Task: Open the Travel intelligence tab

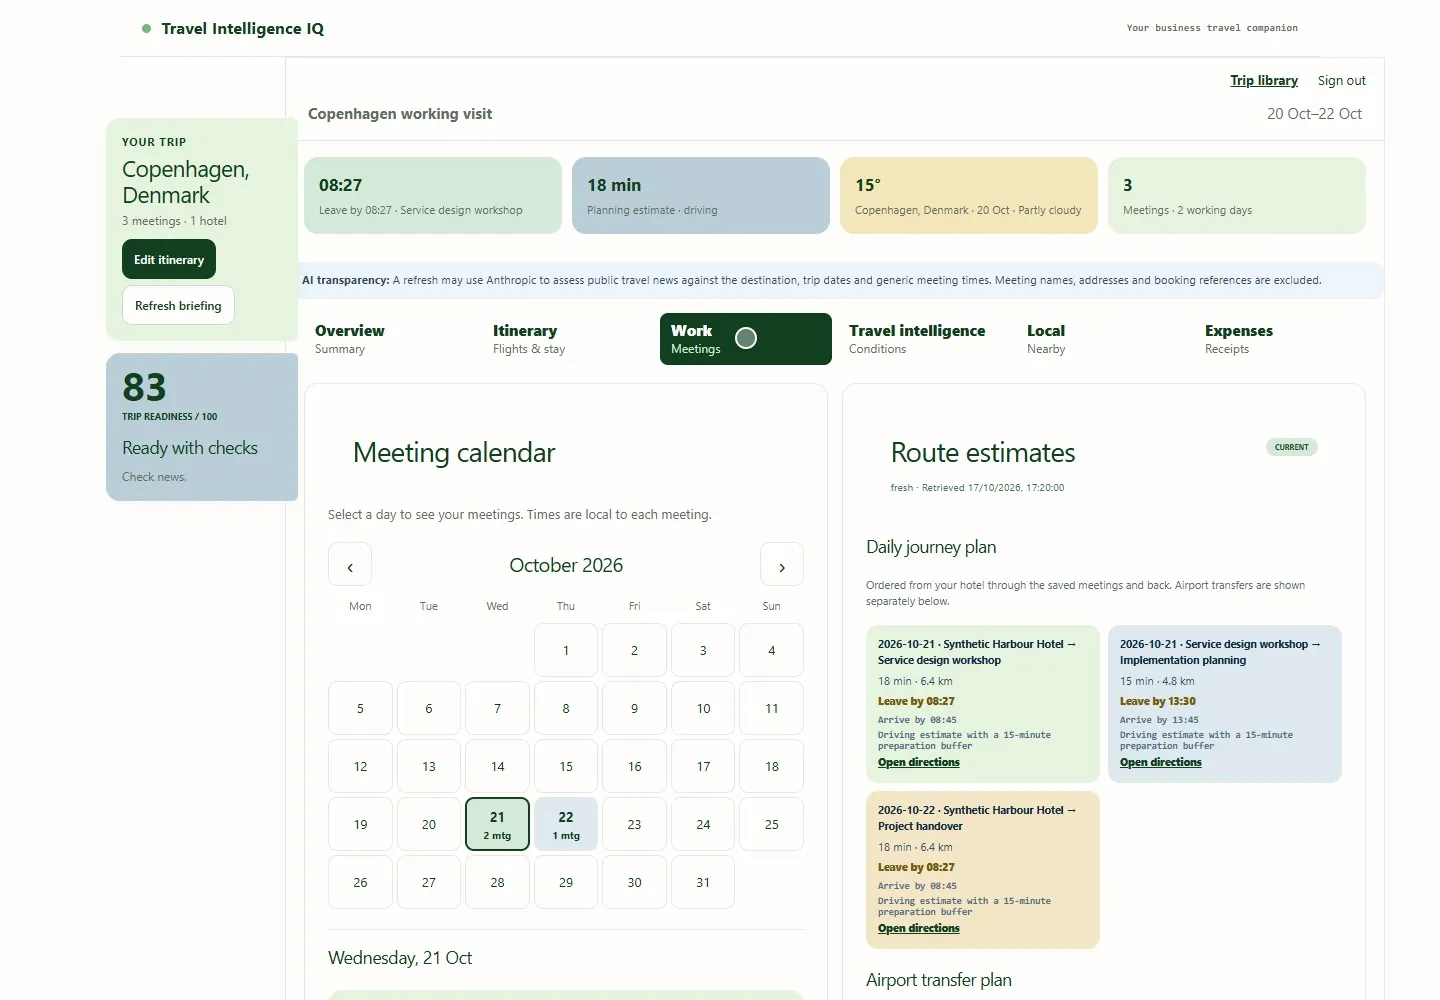Action: click(924, 339)
